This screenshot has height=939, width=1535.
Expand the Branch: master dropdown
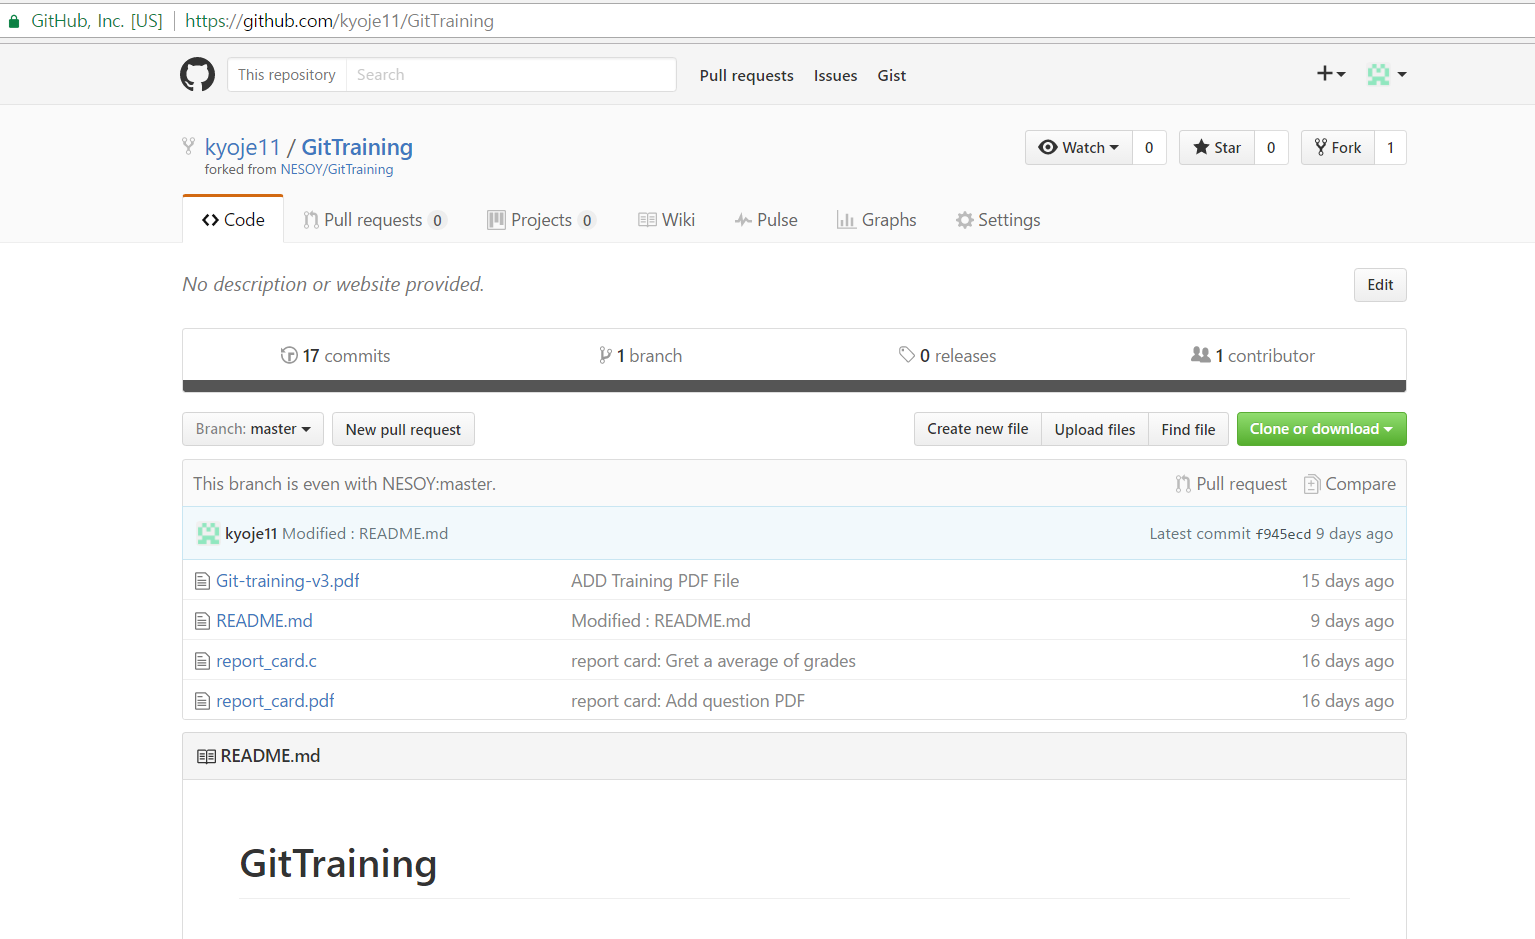(253, 429)
